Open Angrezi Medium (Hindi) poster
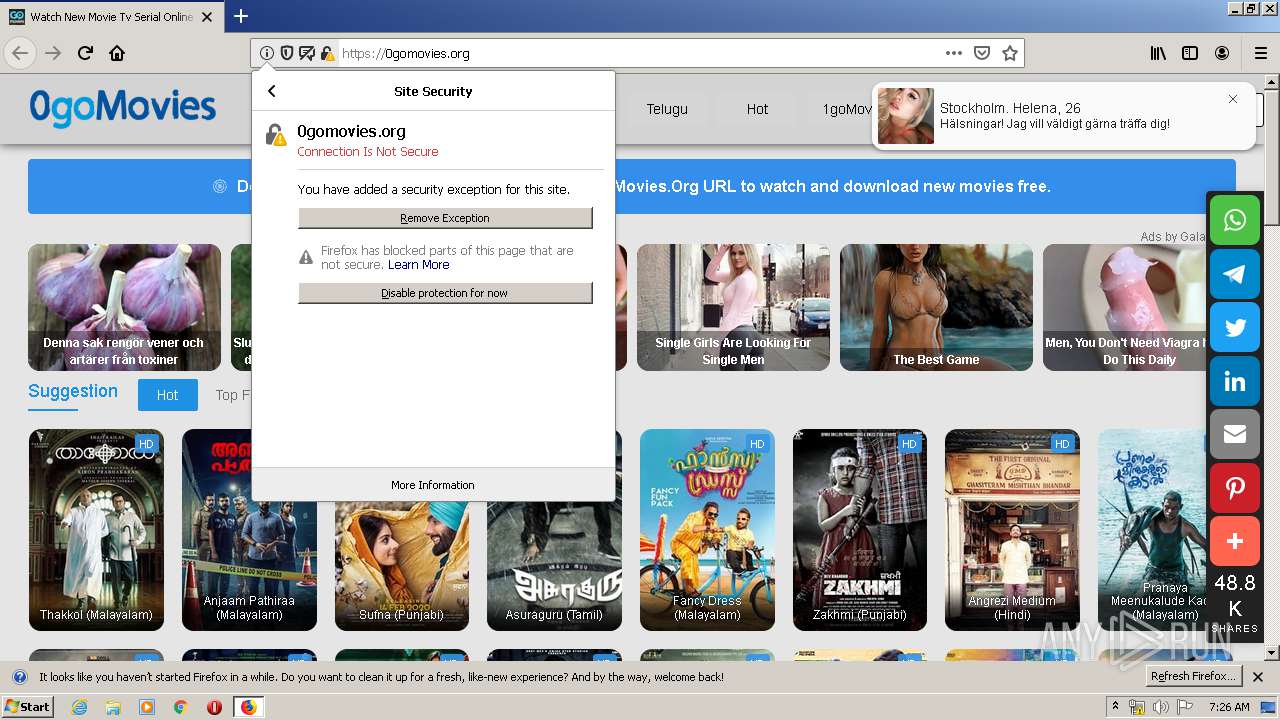Image resolution: width=1280 pixels, height=720 pixels. [1012, 530]
